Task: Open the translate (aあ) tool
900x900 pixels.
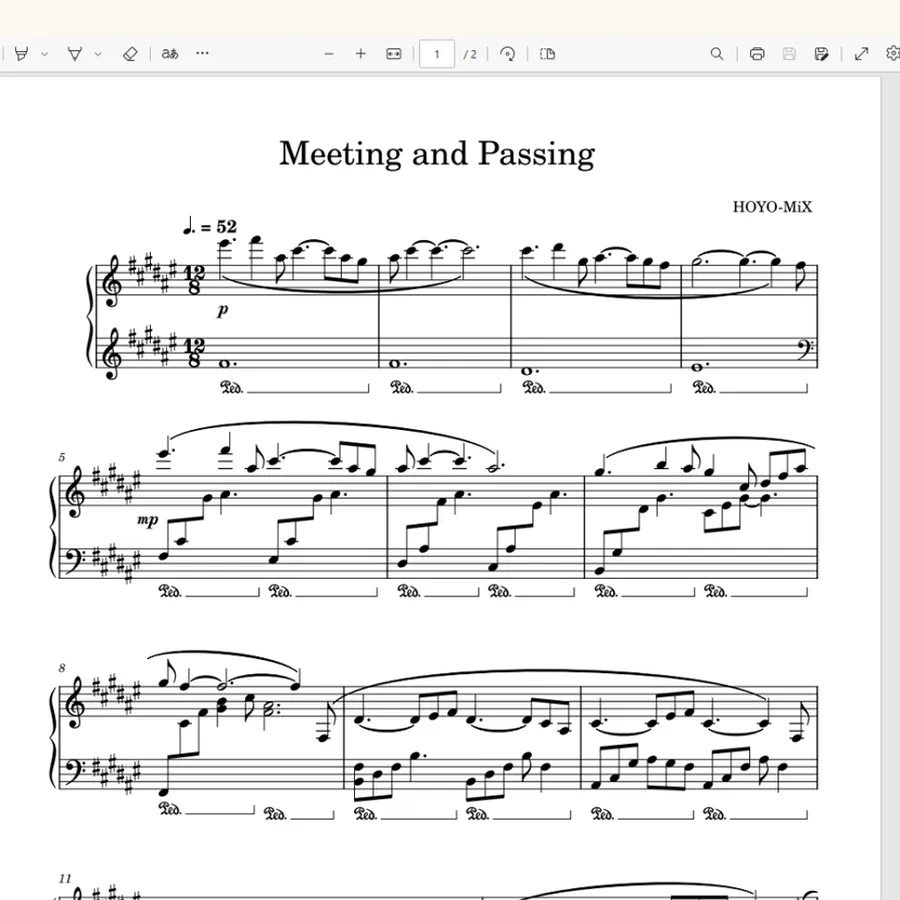Action: (x=170, y=54)
